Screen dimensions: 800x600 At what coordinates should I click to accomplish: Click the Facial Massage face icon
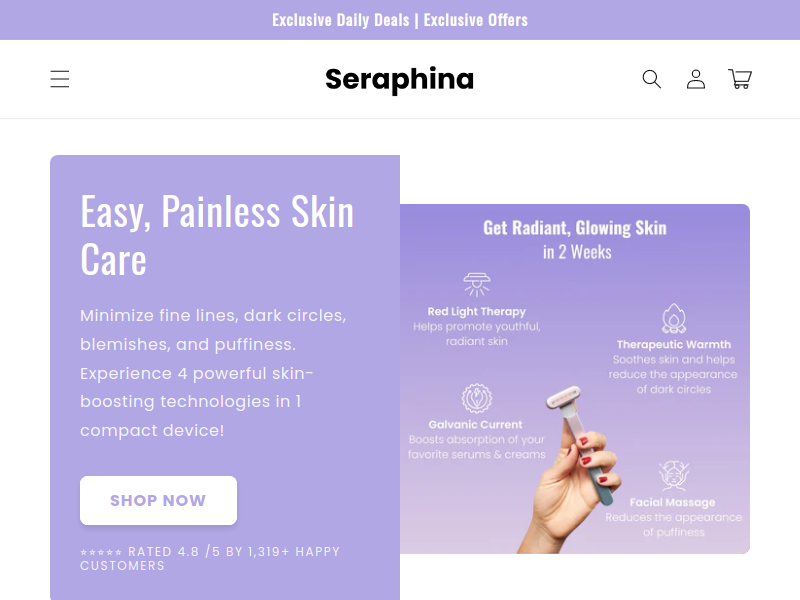(673, 476)
